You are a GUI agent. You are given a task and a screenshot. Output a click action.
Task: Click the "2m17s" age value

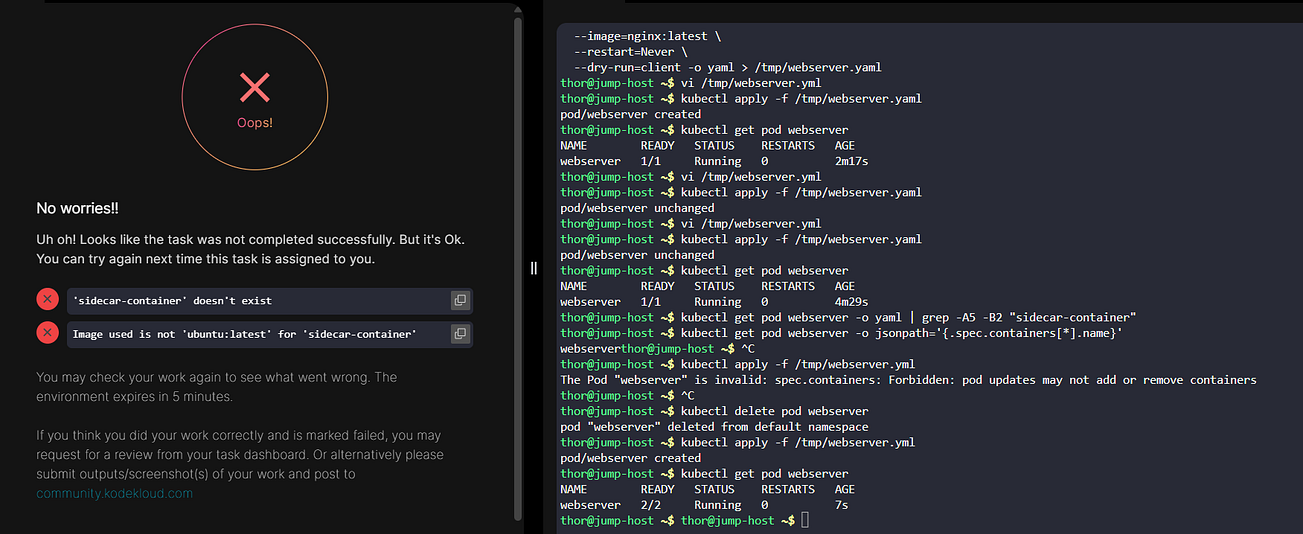[x=851, y=161]
